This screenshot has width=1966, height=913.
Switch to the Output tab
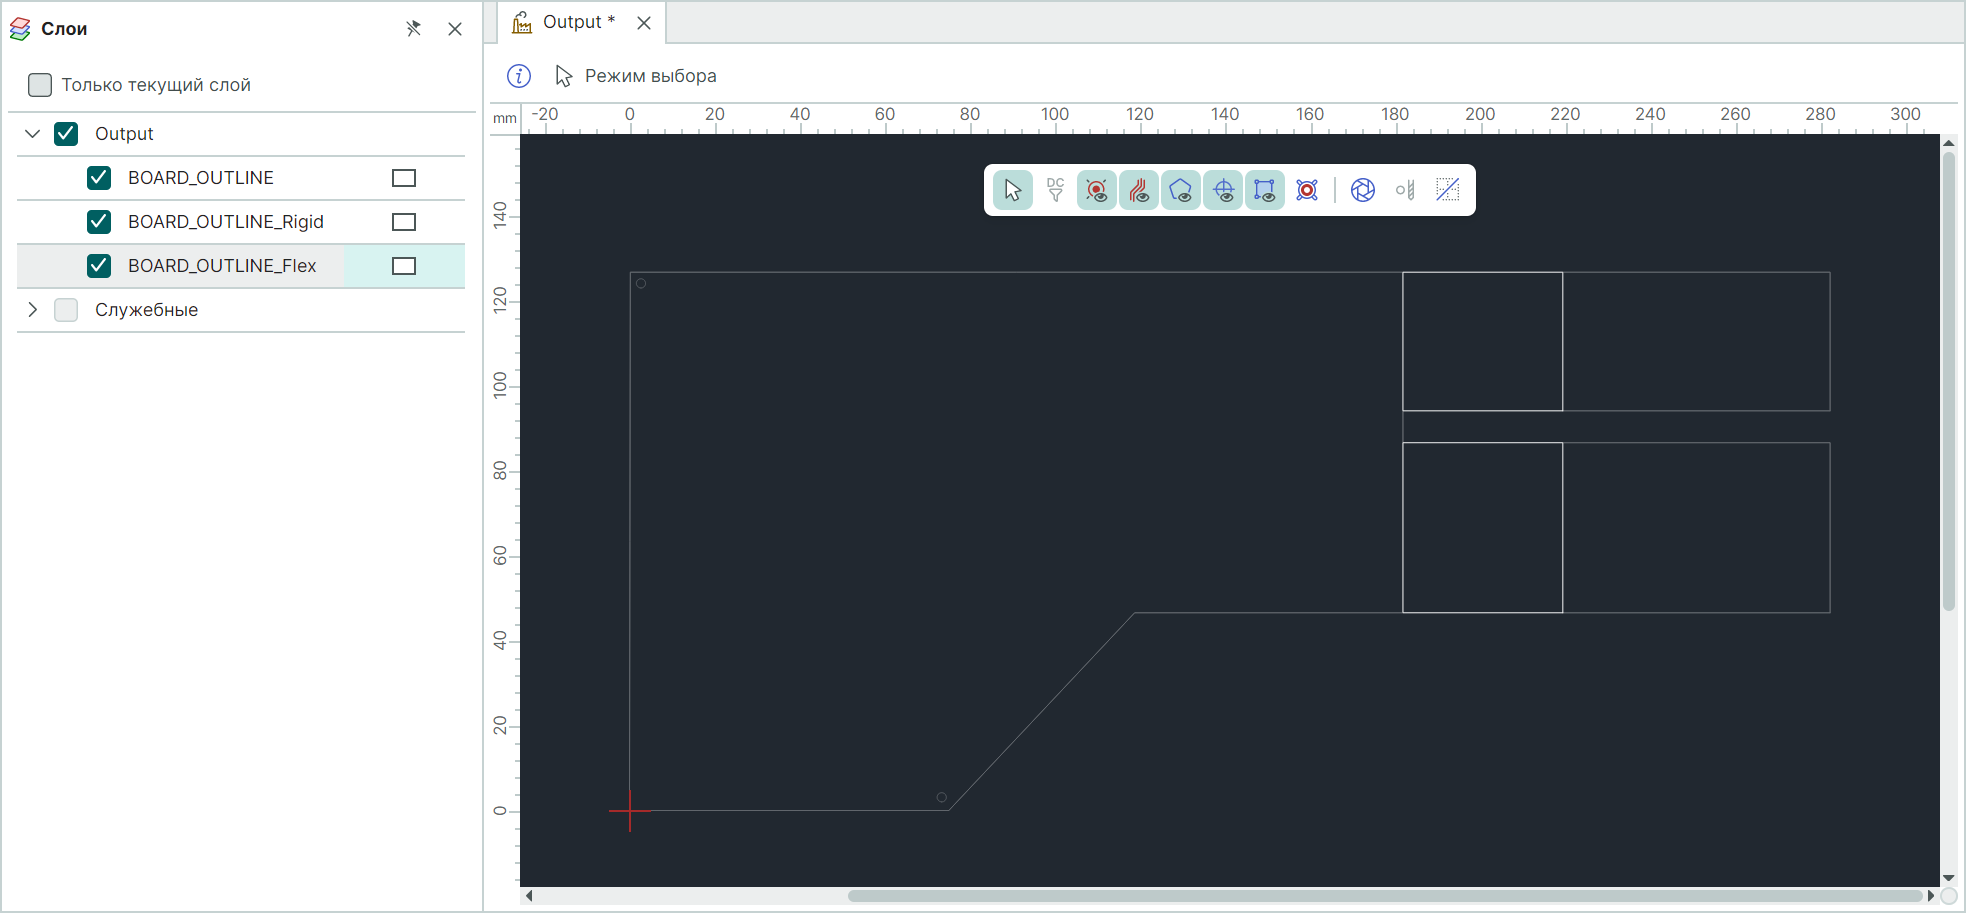tap(572, 23)
